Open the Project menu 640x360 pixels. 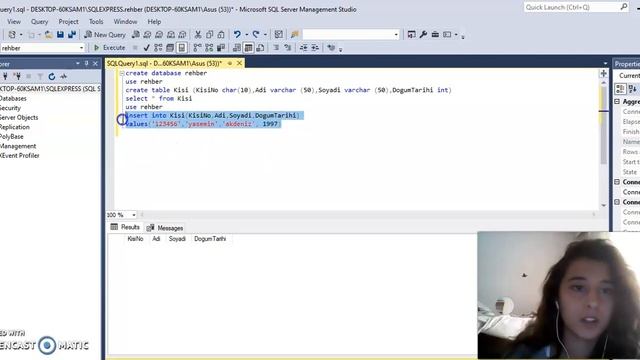coord(68,22)
